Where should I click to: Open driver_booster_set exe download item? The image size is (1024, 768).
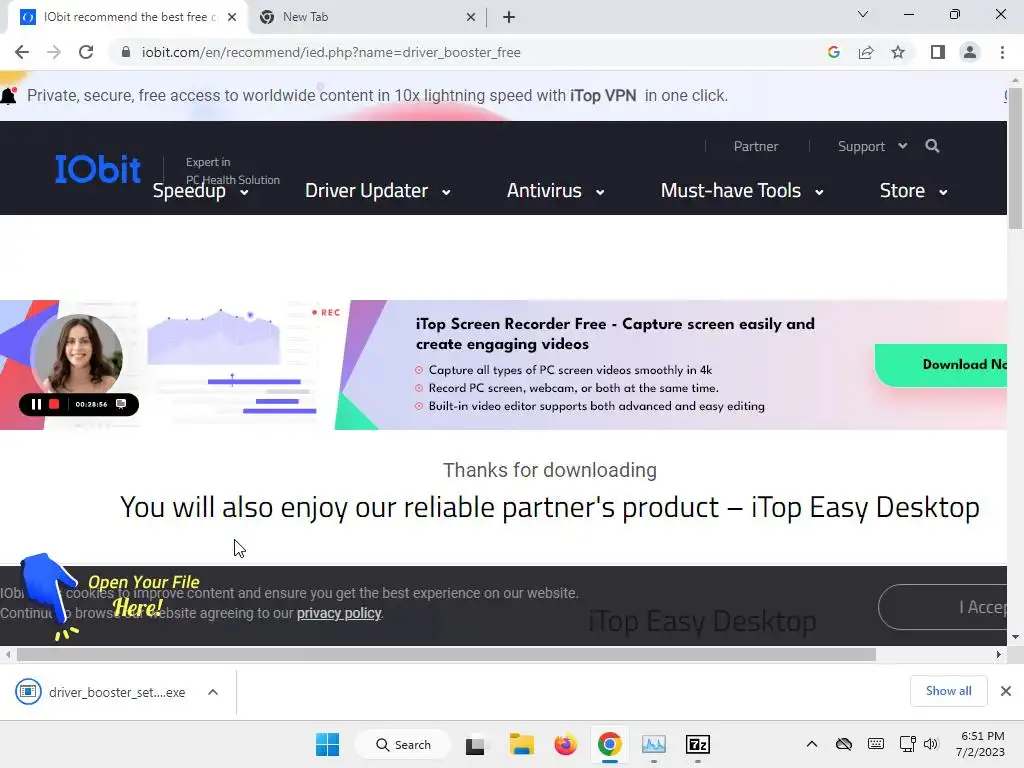pyautogui.click(x=101, y=692)
